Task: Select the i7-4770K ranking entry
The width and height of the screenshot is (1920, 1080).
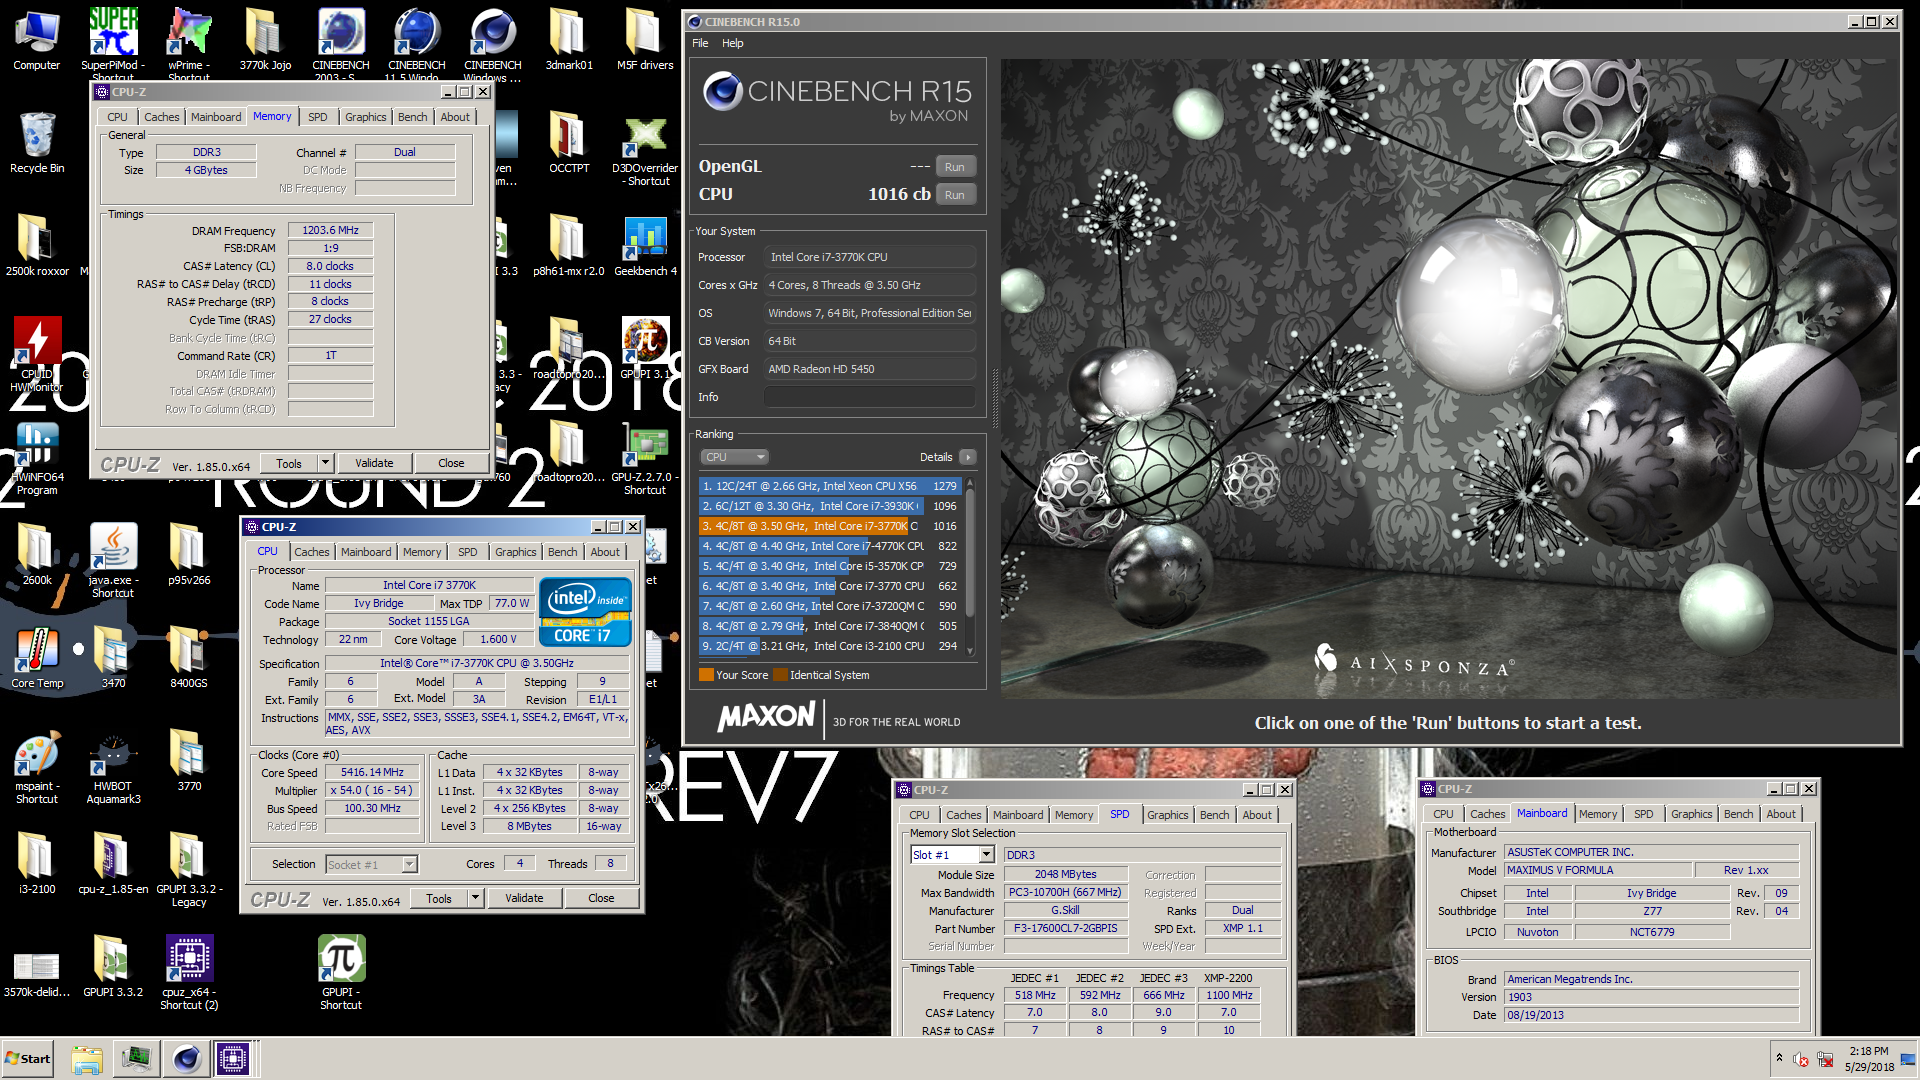Action: [x=830, y=546]
